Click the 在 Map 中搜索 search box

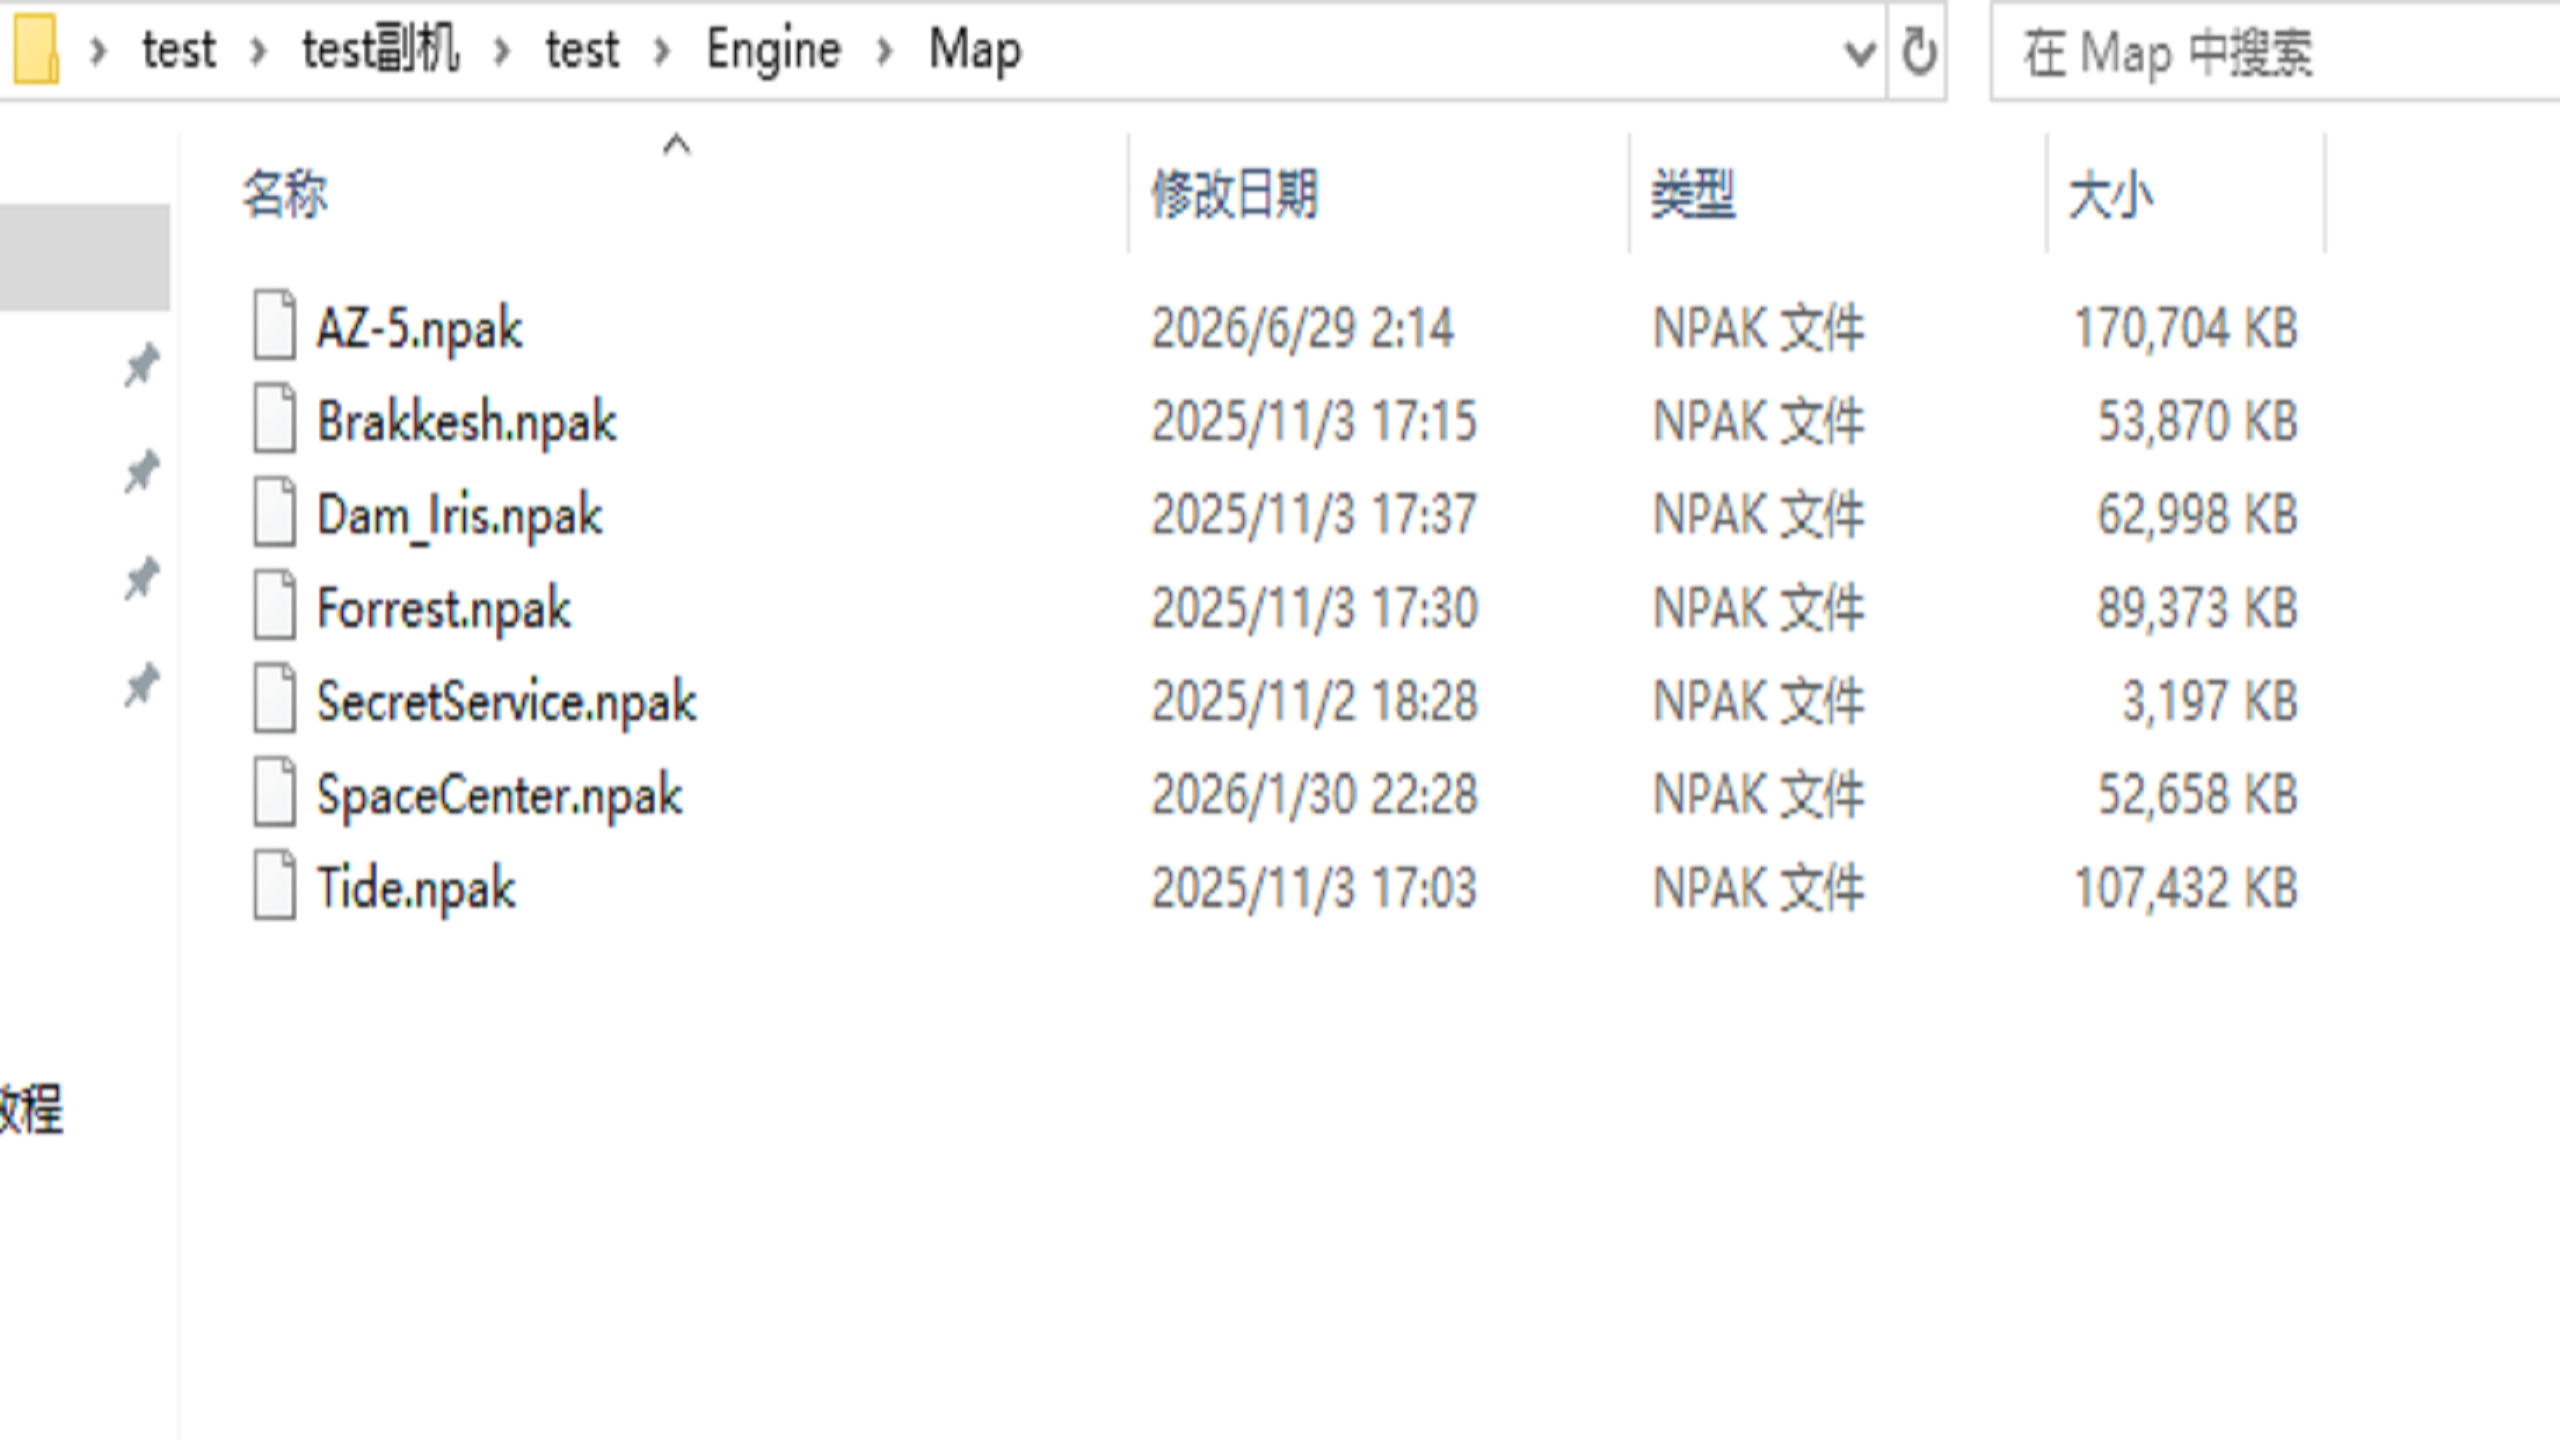(2276, 52)
